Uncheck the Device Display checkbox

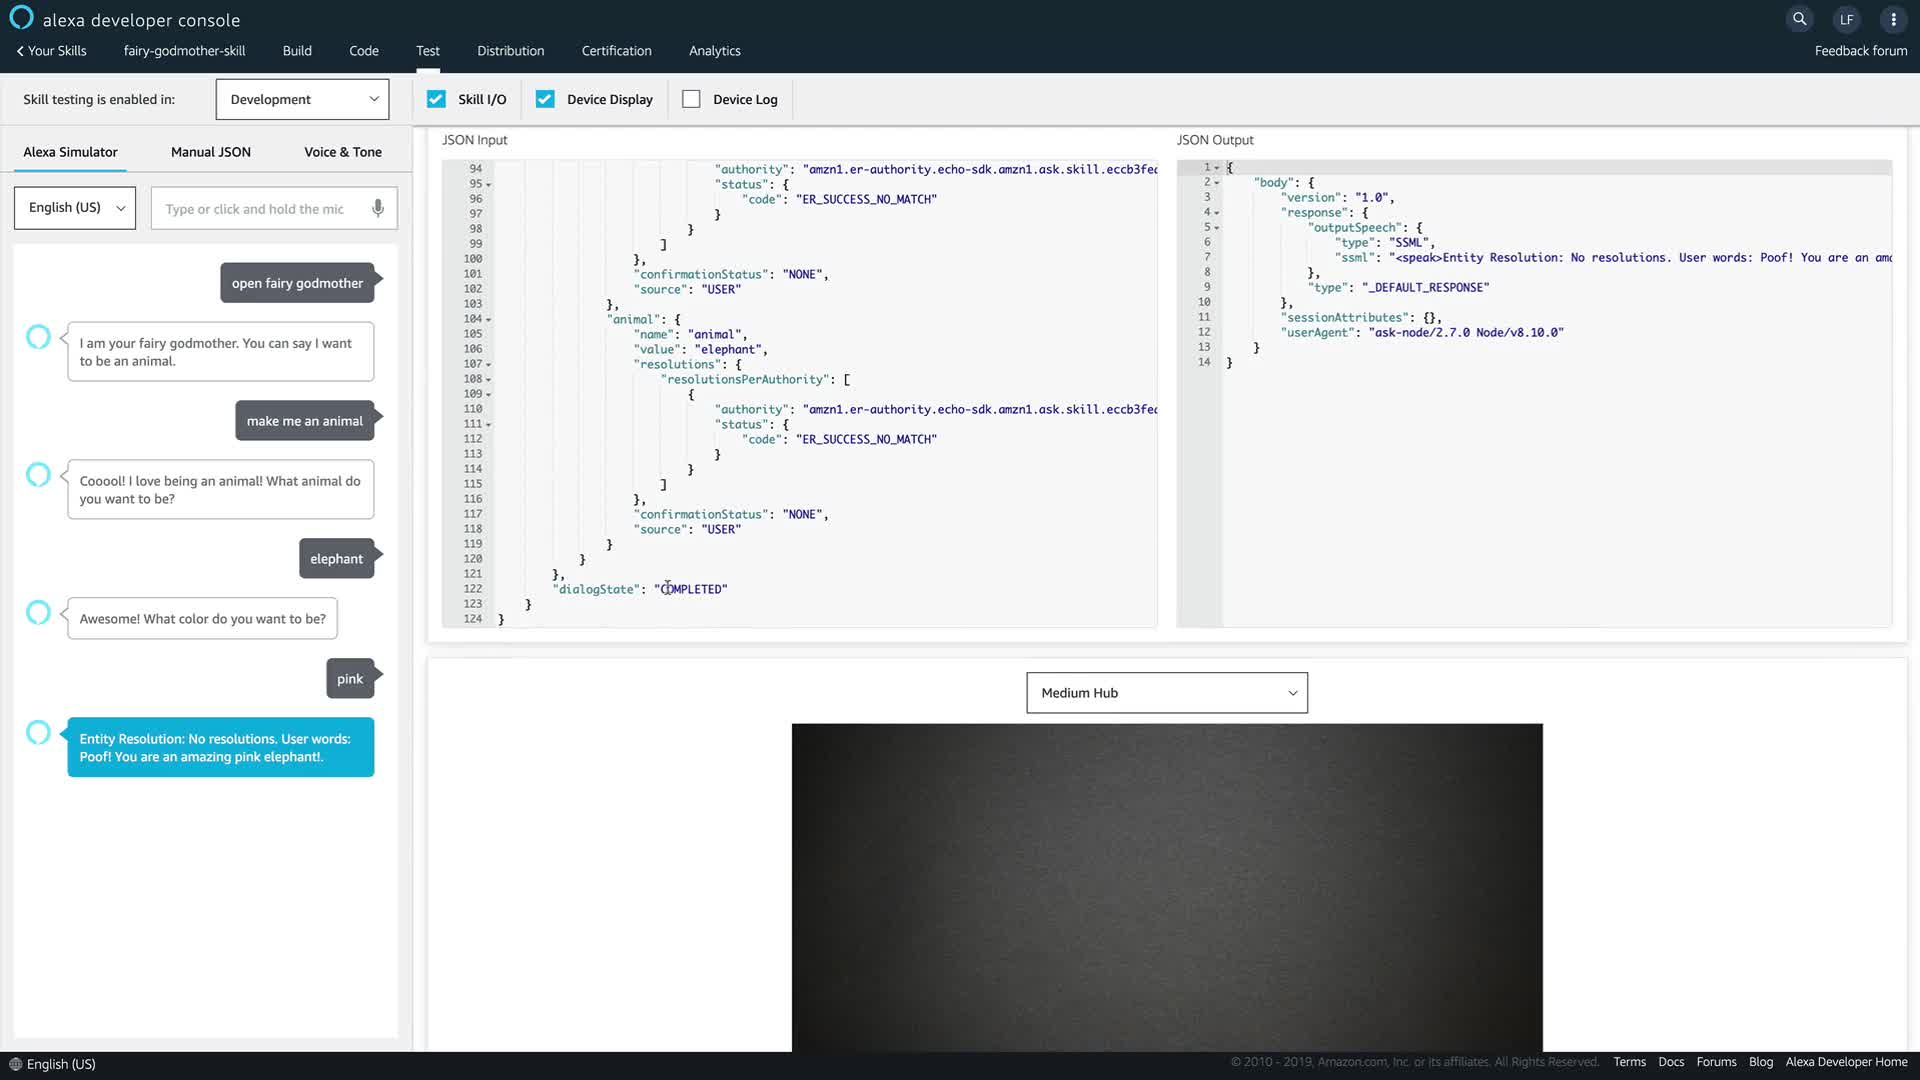545,99
